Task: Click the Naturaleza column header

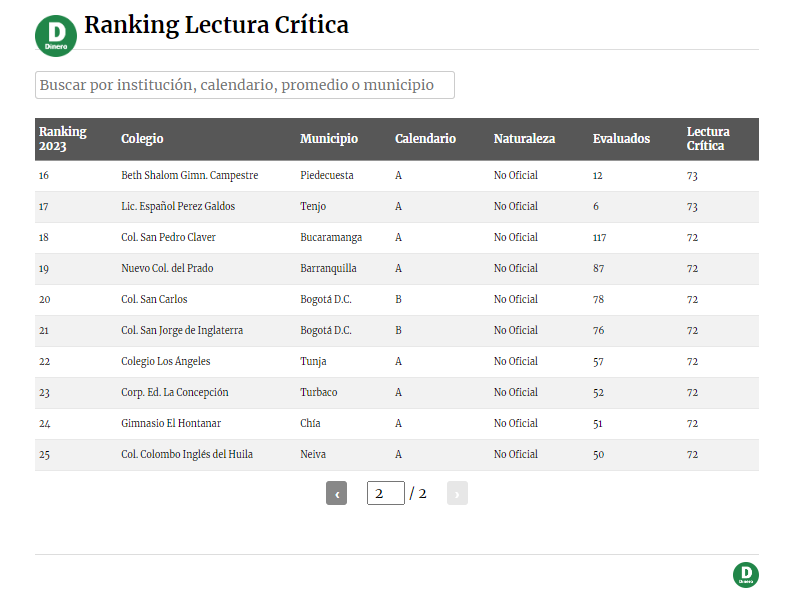Action: [x=524, y=139]
